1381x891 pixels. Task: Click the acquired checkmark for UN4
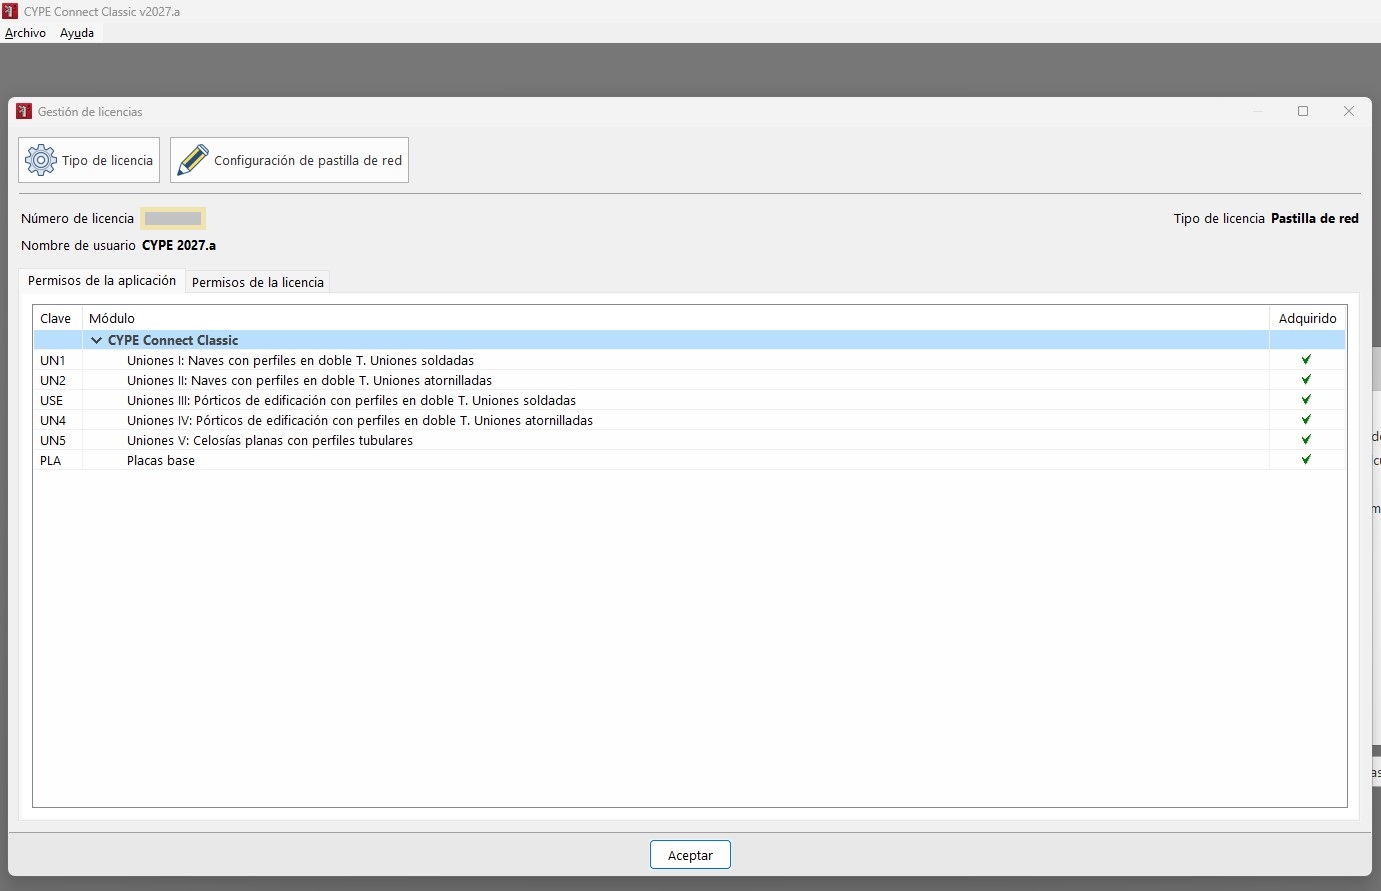point(1306,419)
